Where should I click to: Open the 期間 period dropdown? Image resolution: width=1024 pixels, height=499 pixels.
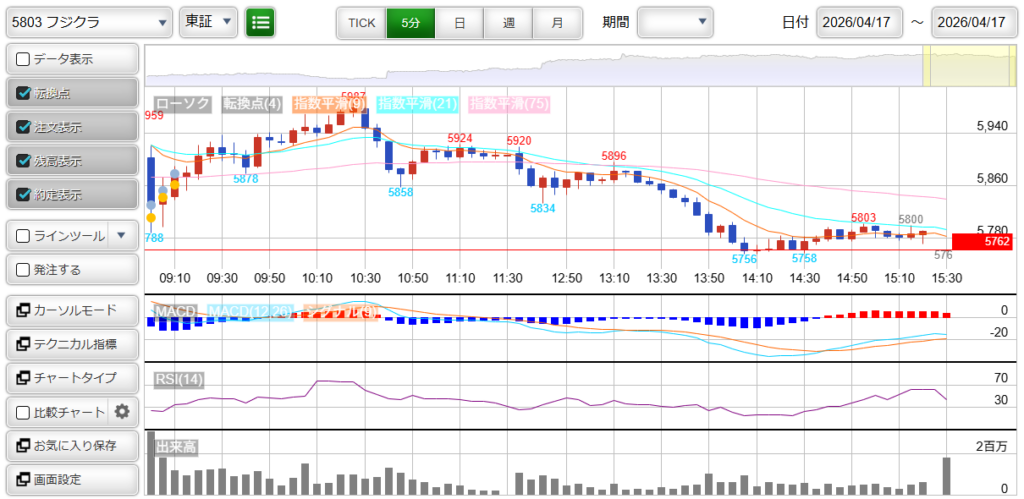point(675,21)
